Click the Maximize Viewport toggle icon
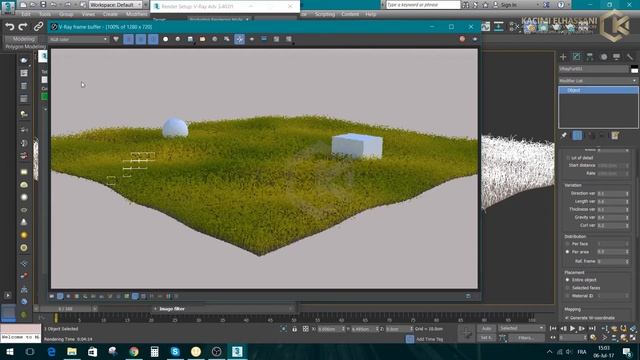Image resolution: width=640 pixels, height=360 pixels. [x=633, y=338]
